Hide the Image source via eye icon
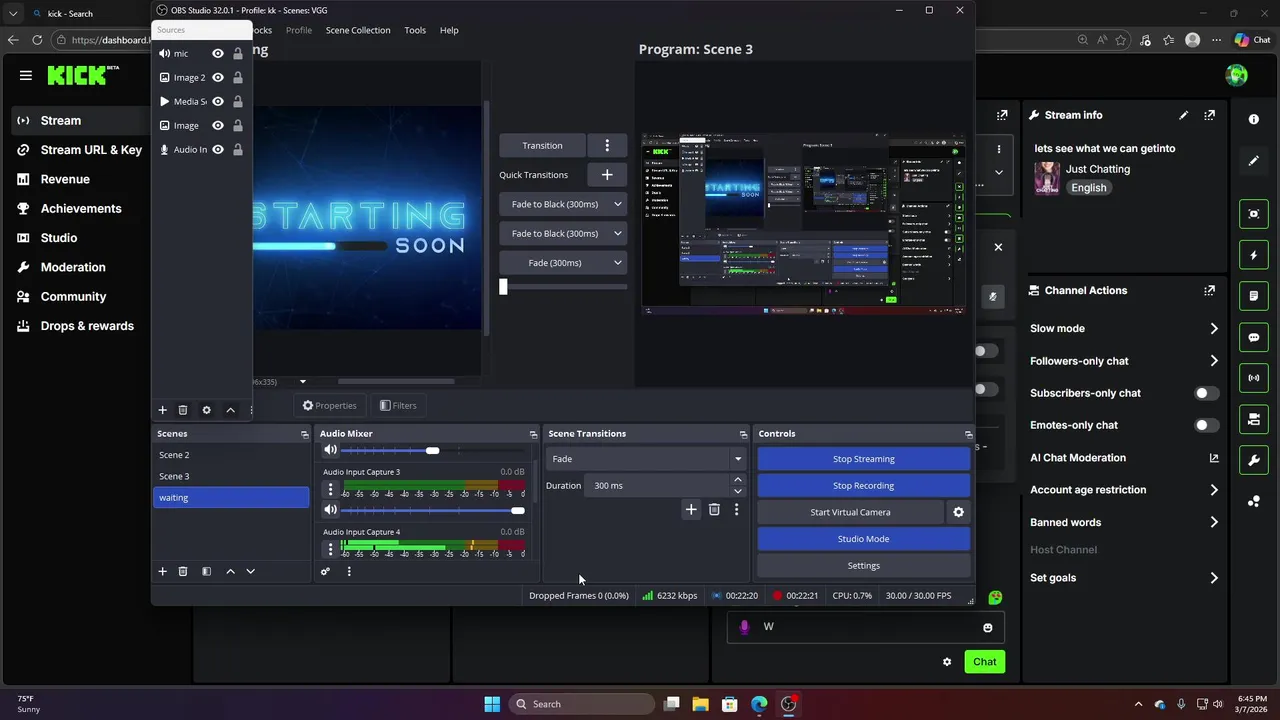 217,125
